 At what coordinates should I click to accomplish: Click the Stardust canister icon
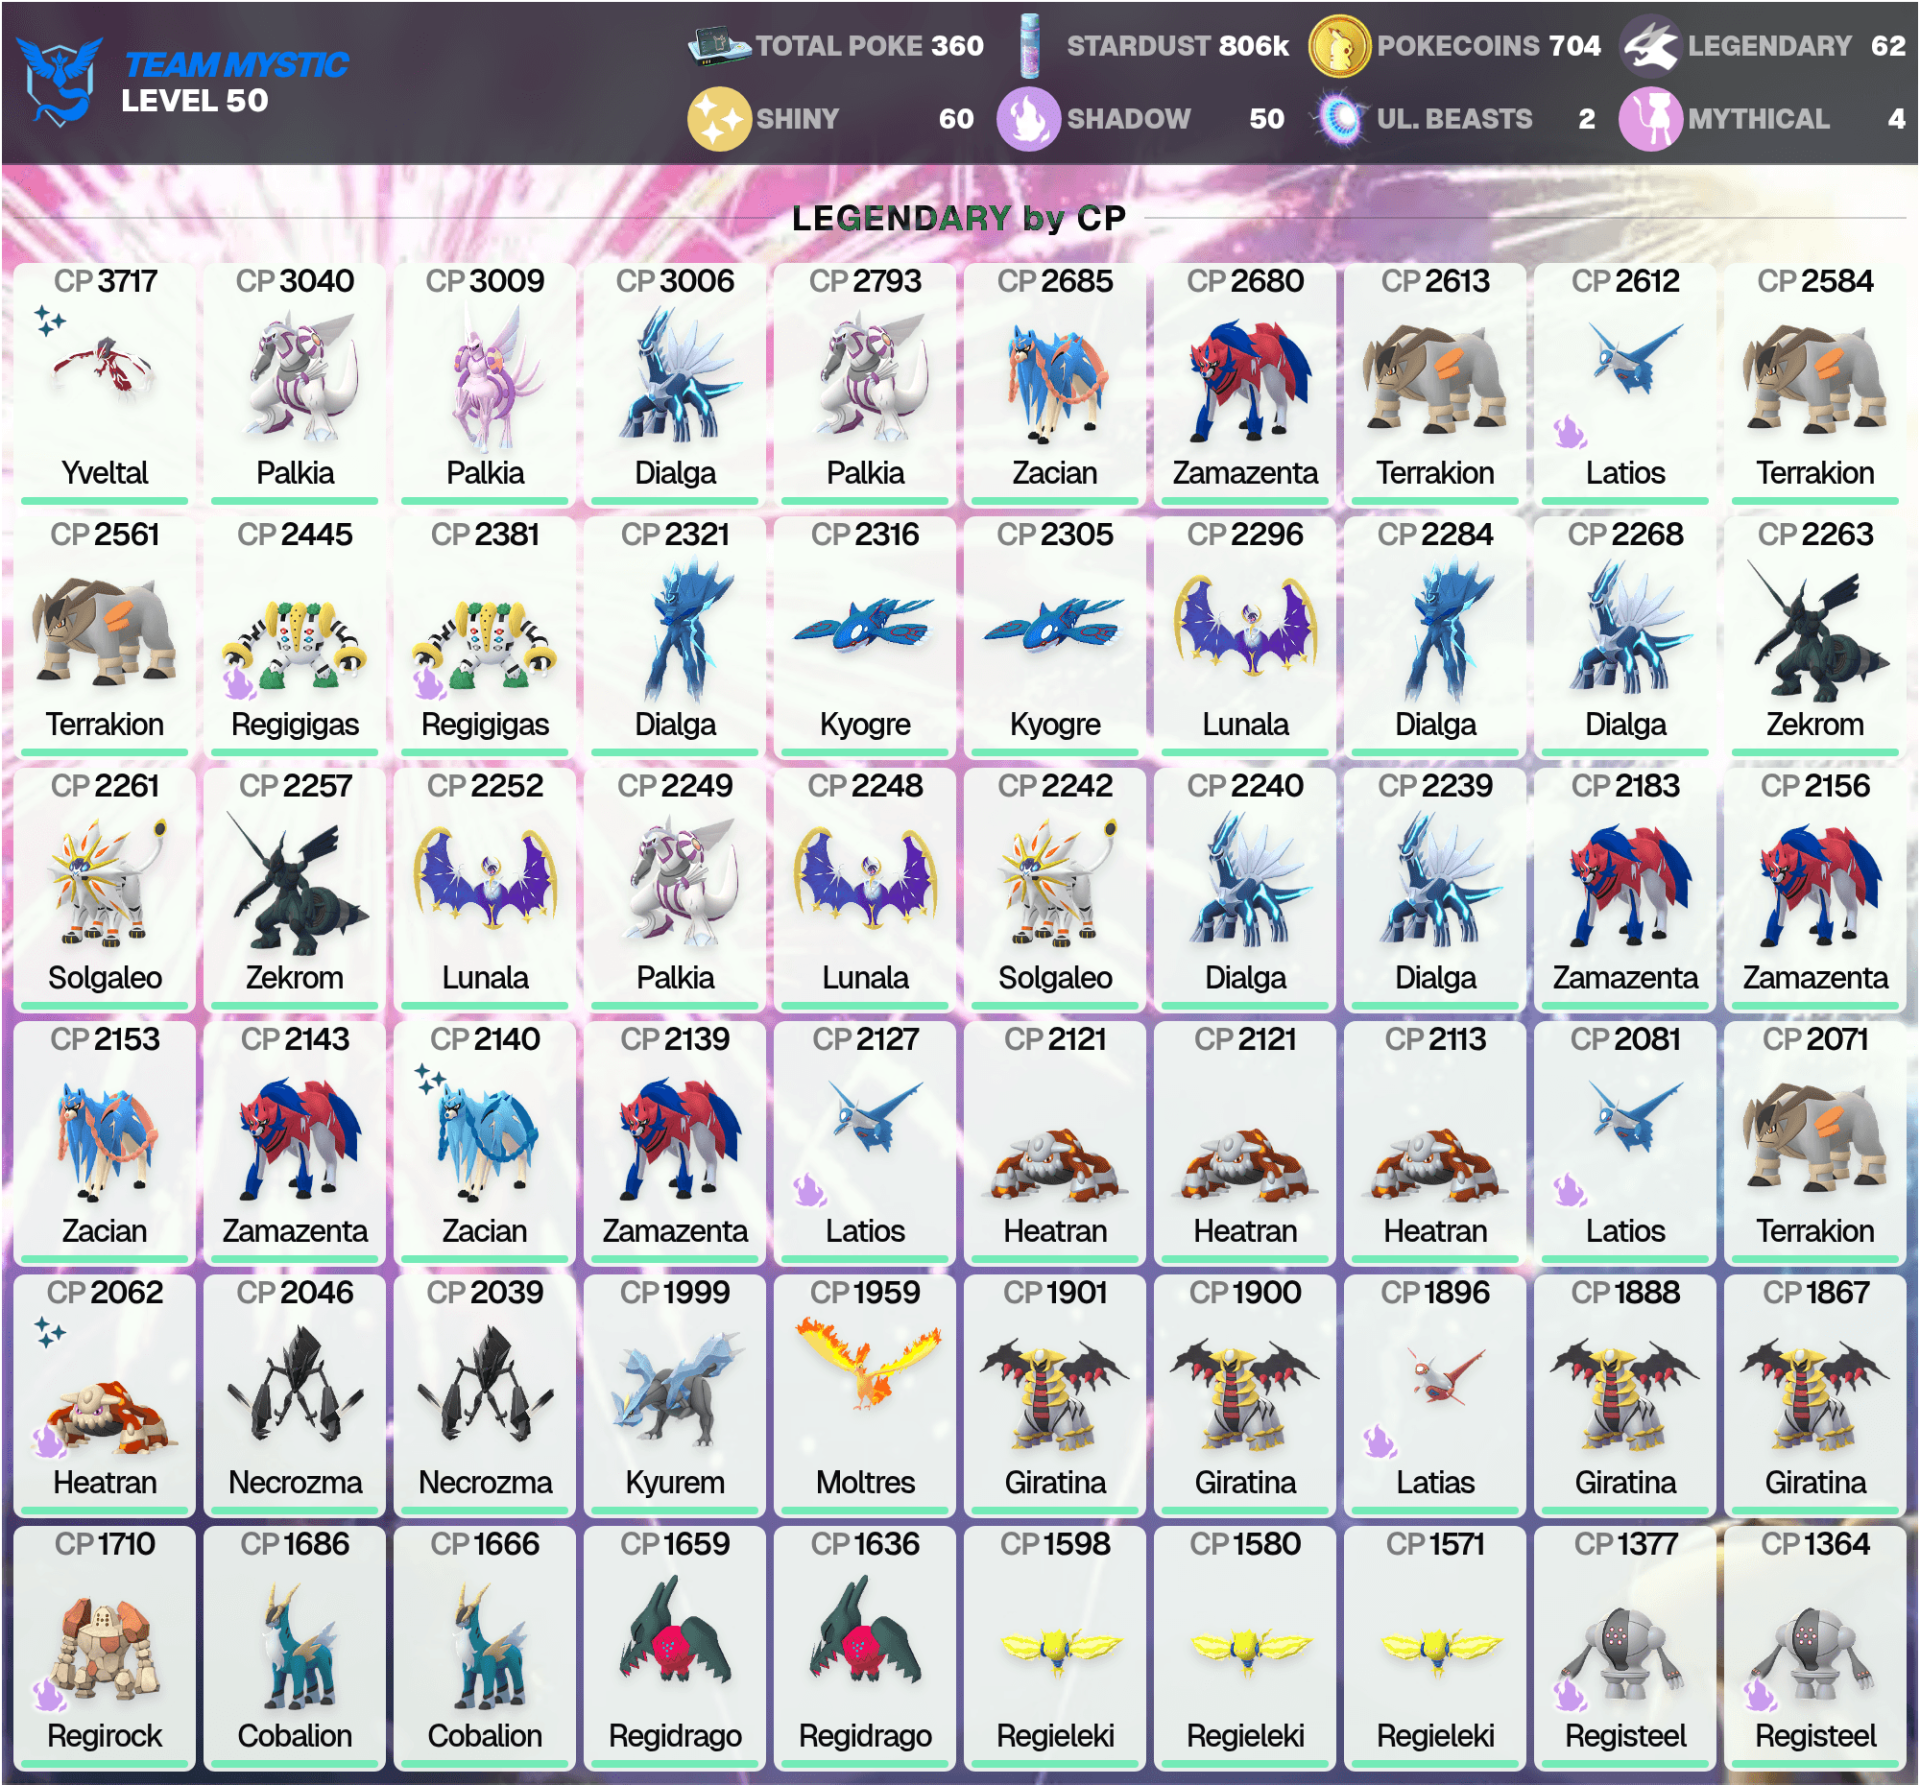(1029, 46)
